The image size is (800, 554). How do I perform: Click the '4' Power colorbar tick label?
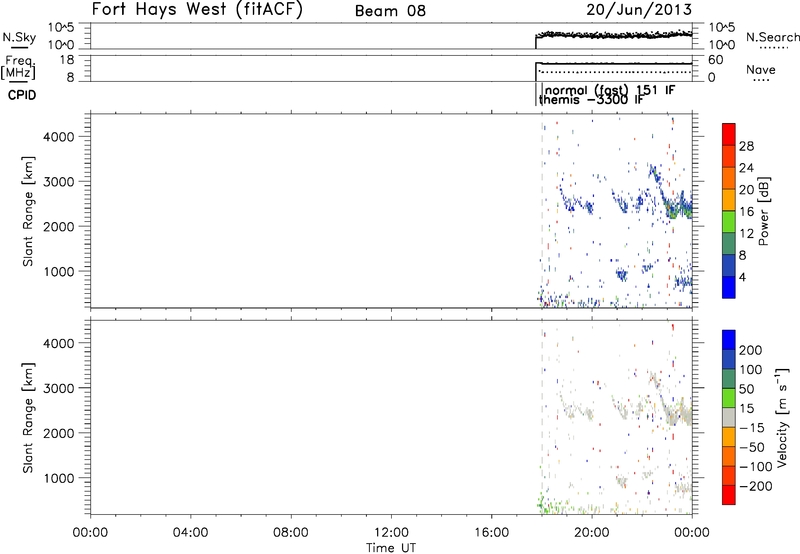pos(742,277)
